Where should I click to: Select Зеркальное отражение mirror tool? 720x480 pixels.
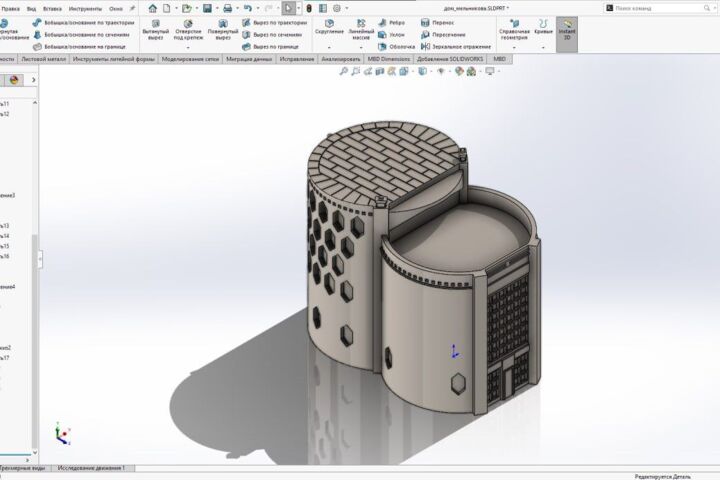[x=456, y=46]
